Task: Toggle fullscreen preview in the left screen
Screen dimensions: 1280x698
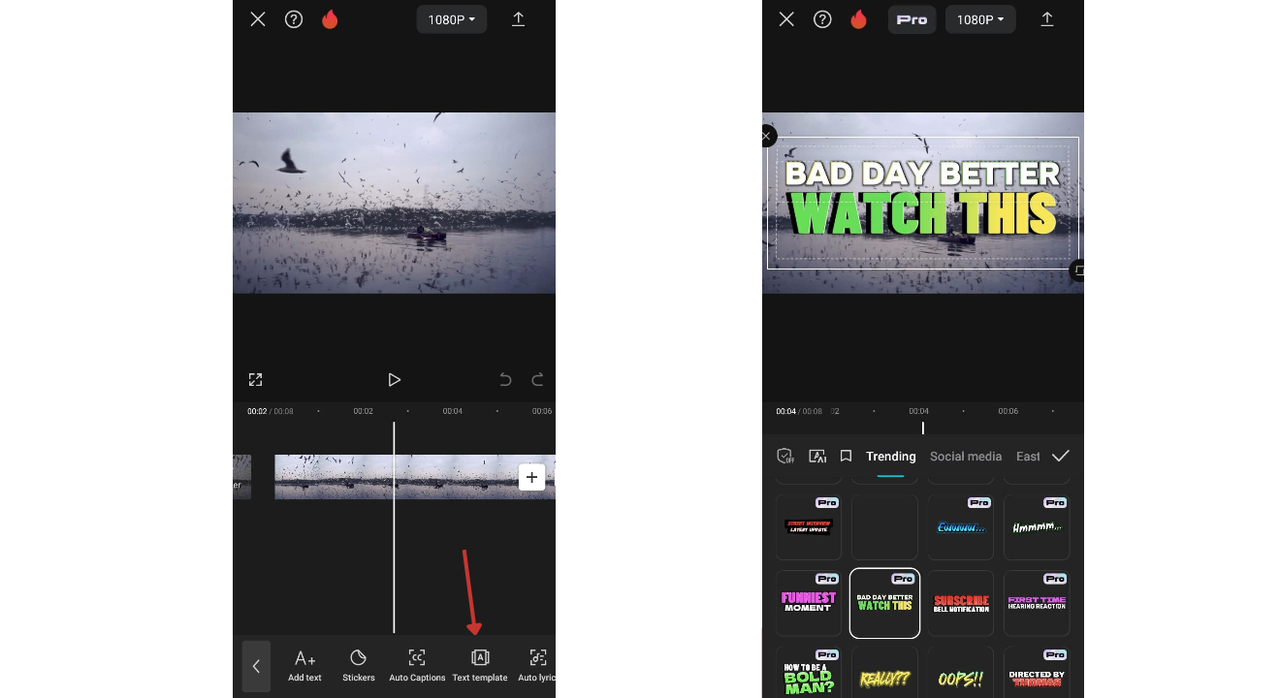Action: [255, 379]
